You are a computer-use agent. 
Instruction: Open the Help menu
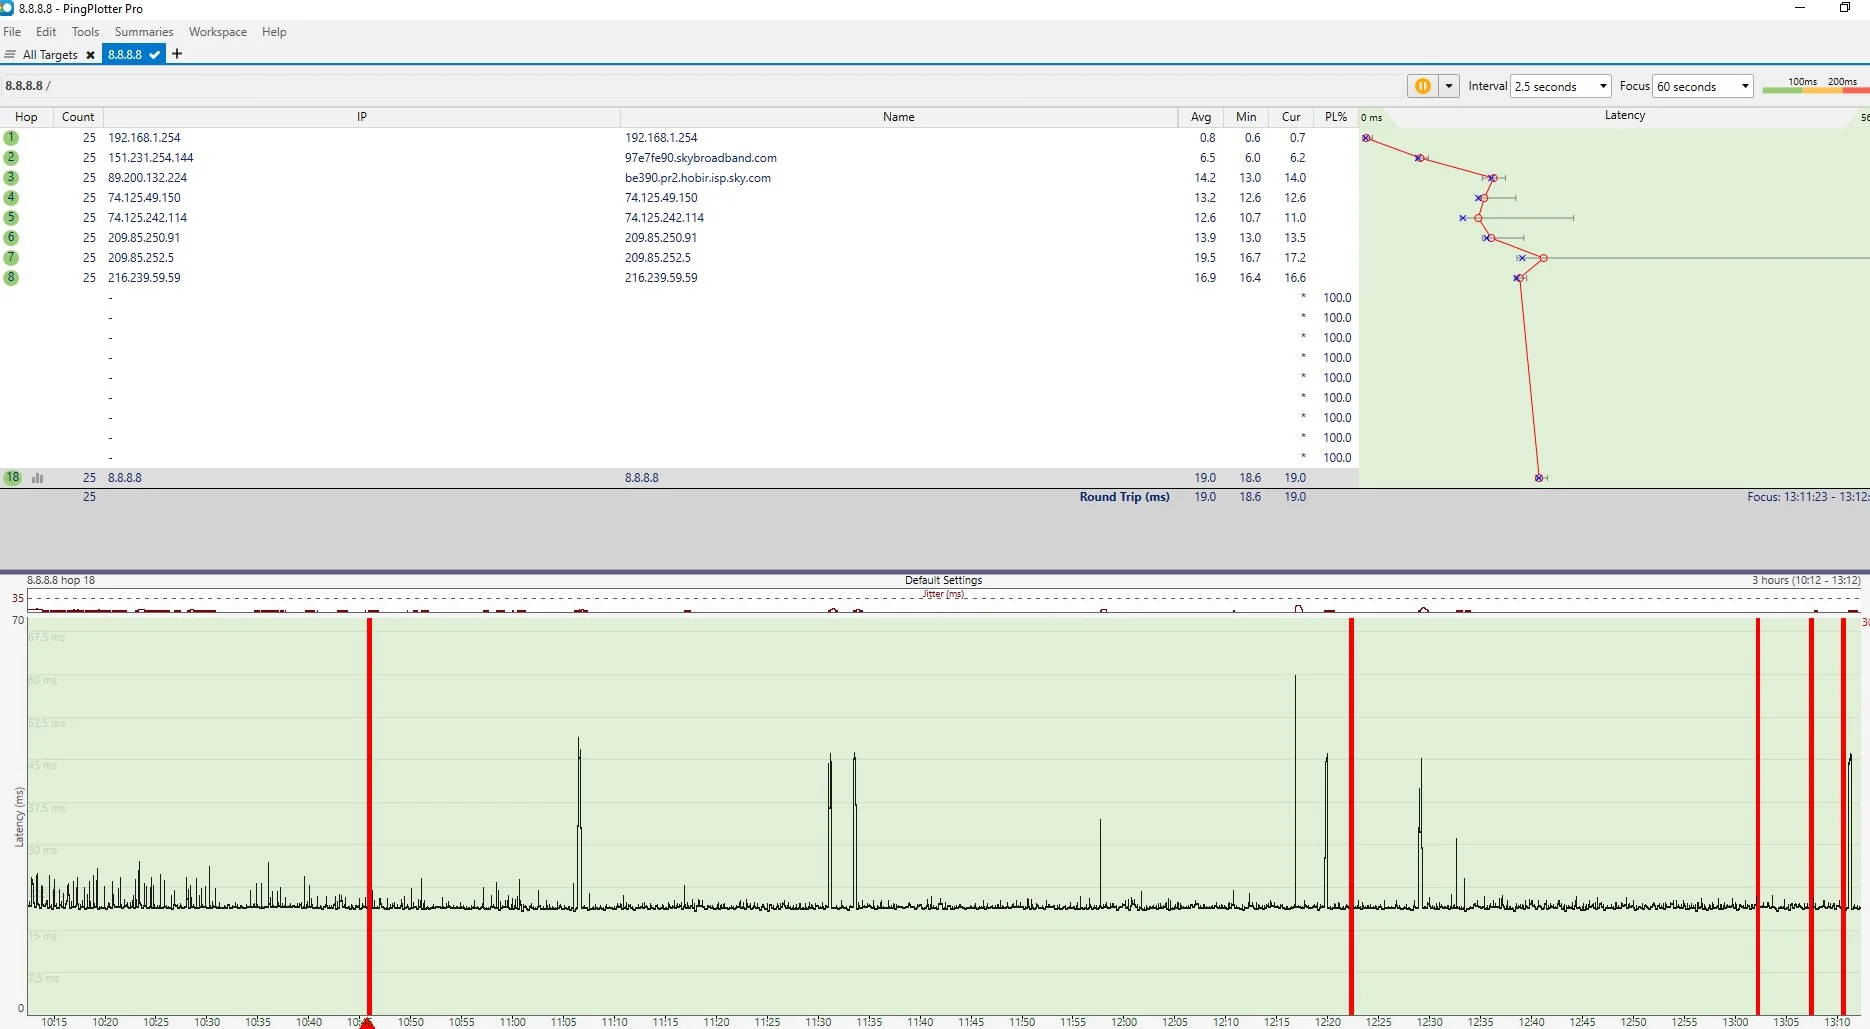click(274, 32)
